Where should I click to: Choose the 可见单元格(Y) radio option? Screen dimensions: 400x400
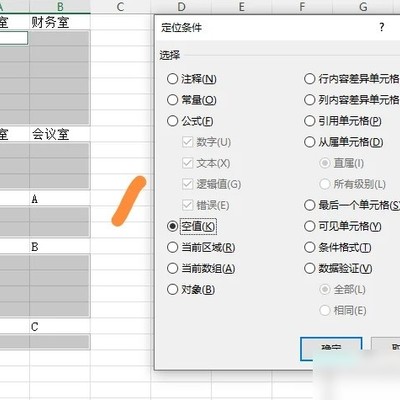pyautogui.click(x=310, y=226)
